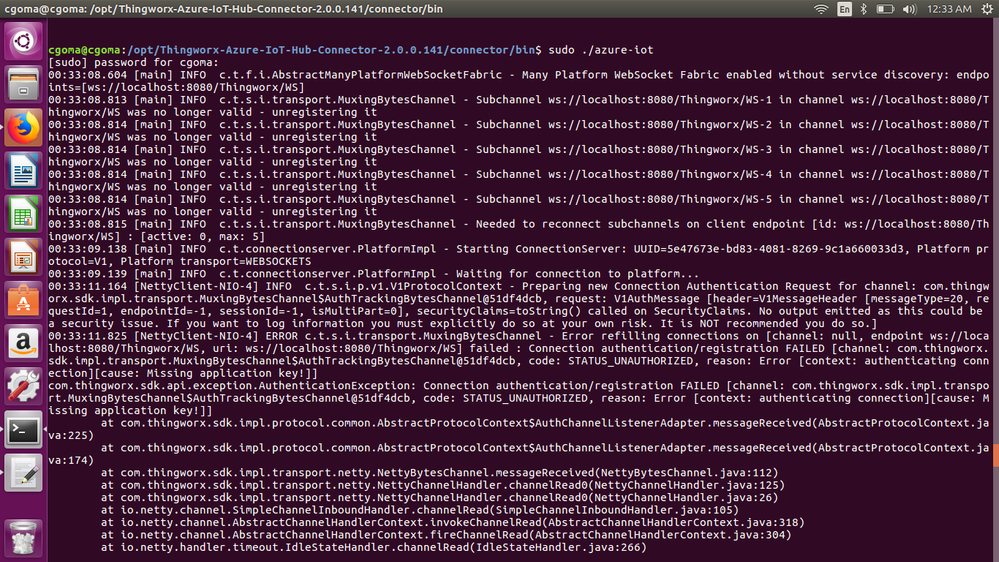Click the 'STATUS_UNAUTHORIZED' text in the ERROR line
Screen dimensions: 999x562
point(630,361)
